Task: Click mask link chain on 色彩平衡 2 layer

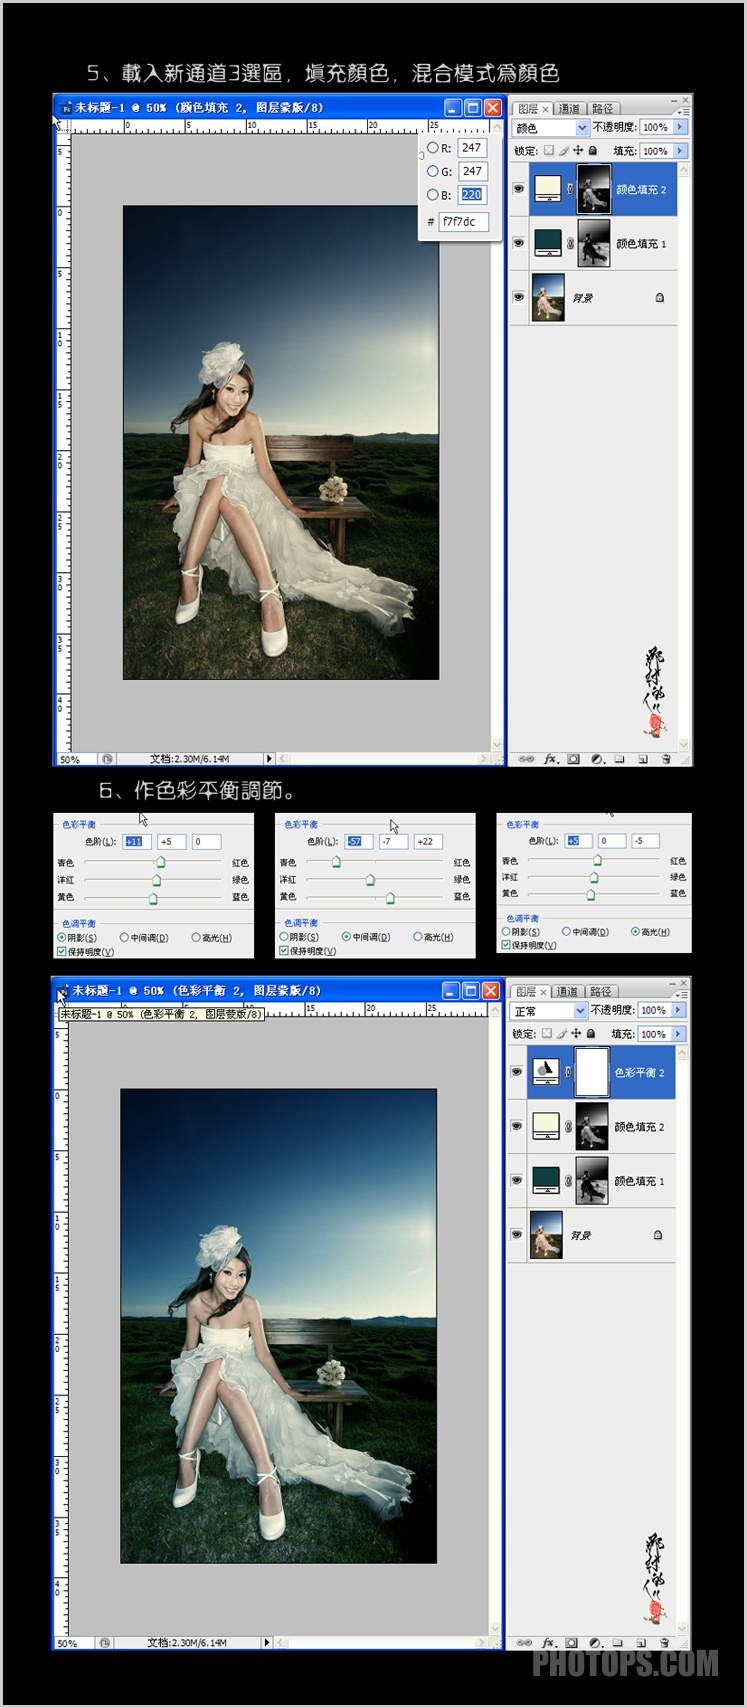Action: pos(568,1072)
